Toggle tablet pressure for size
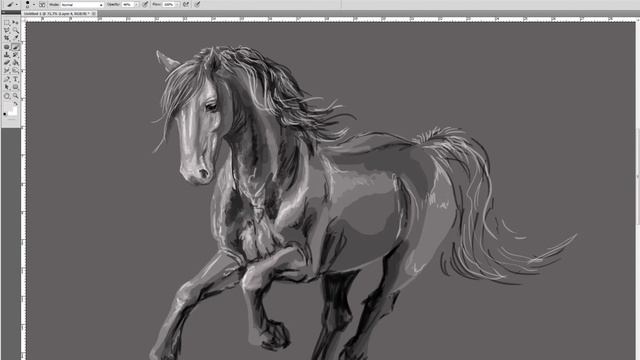640x360 pixels. (198, 4)
